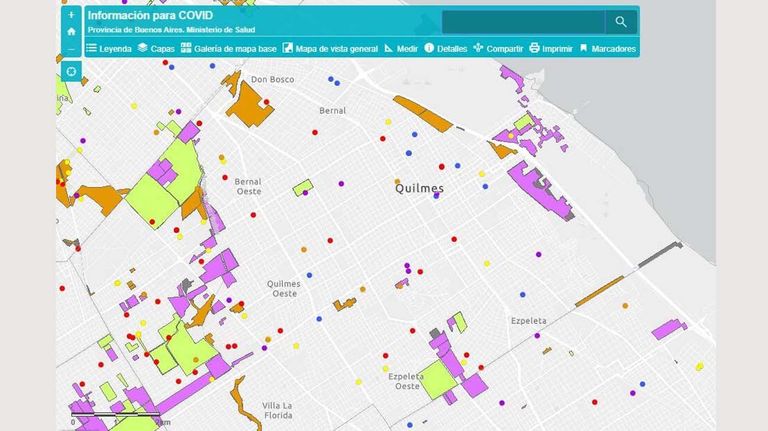
Task: Click the Información para COVID title
Action: point(150,15)
